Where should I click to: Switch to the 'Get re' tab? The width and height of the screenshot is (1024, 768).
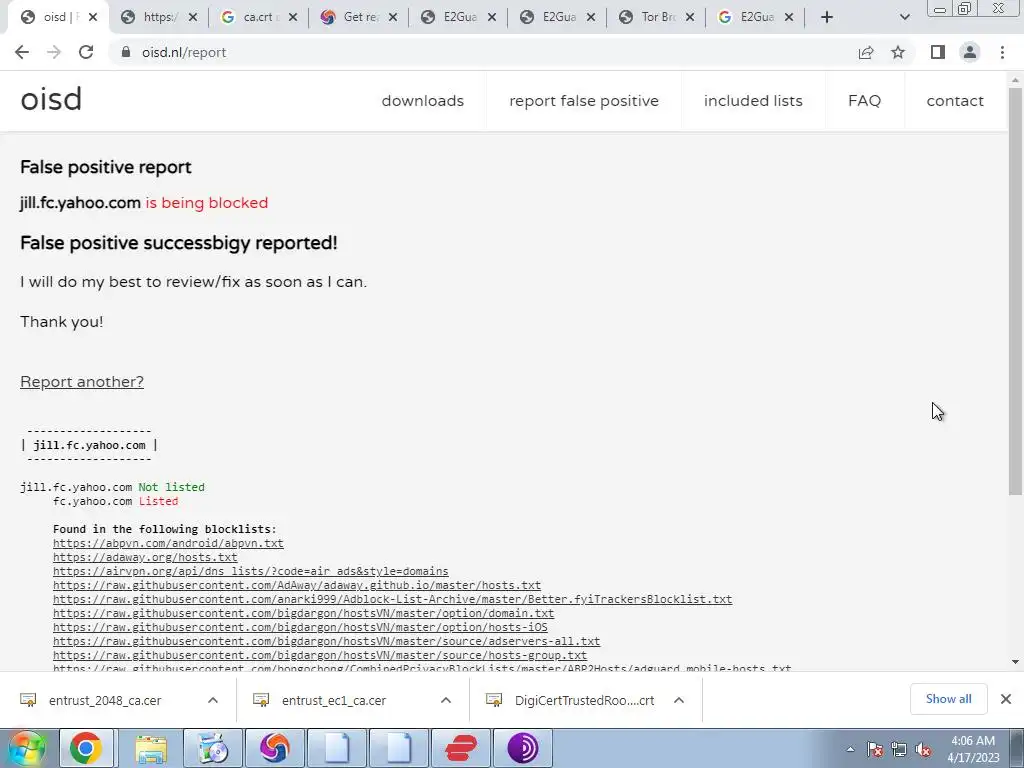(359, 17)
